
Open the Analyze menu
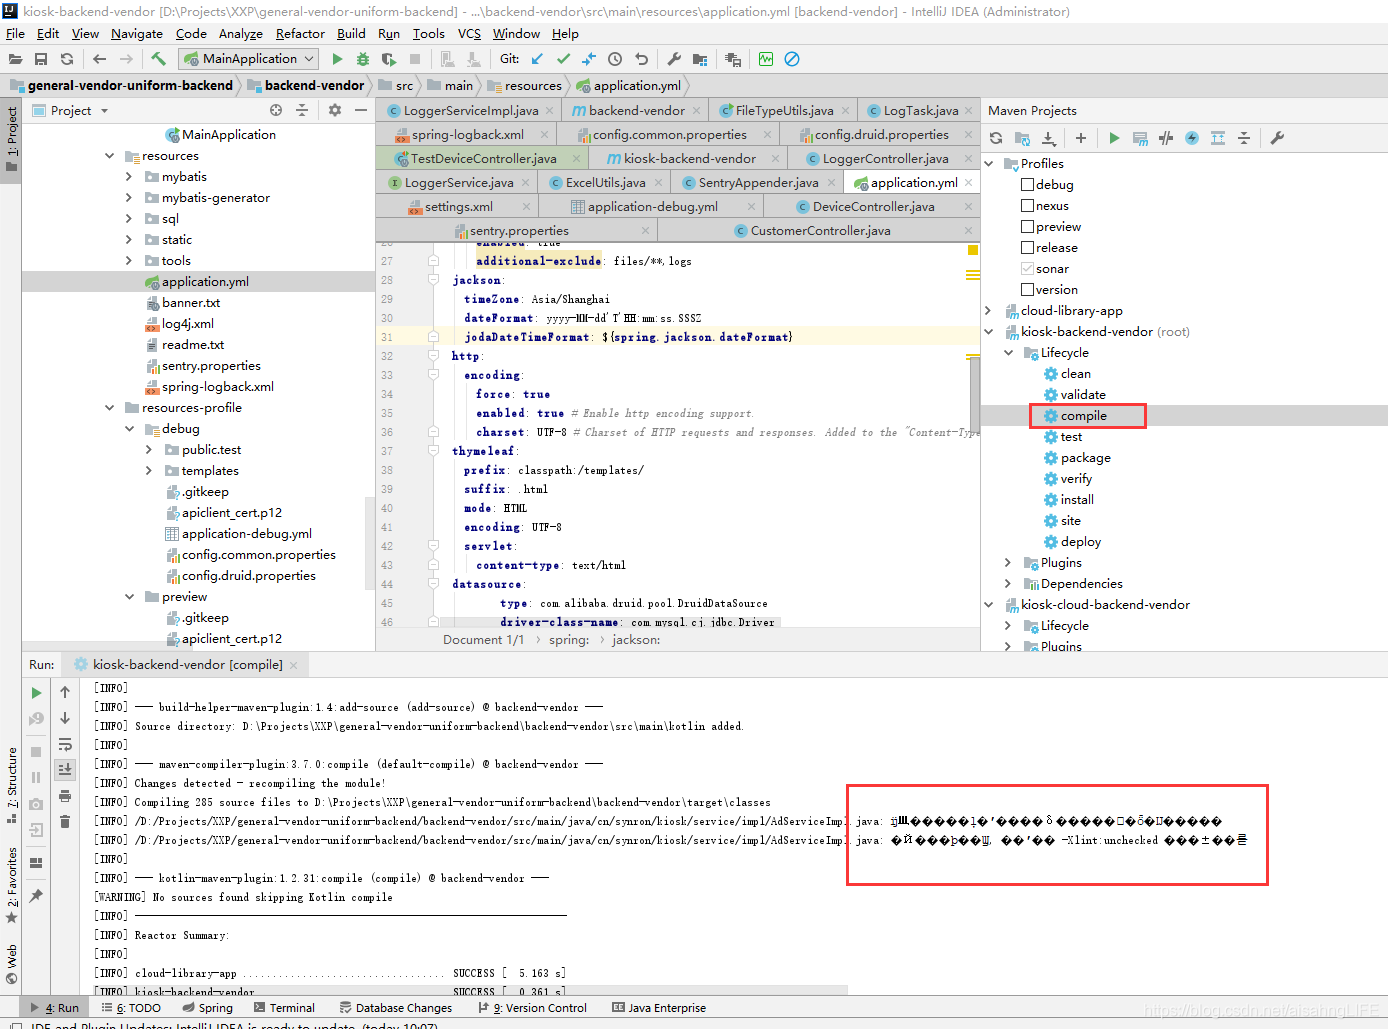240,33
